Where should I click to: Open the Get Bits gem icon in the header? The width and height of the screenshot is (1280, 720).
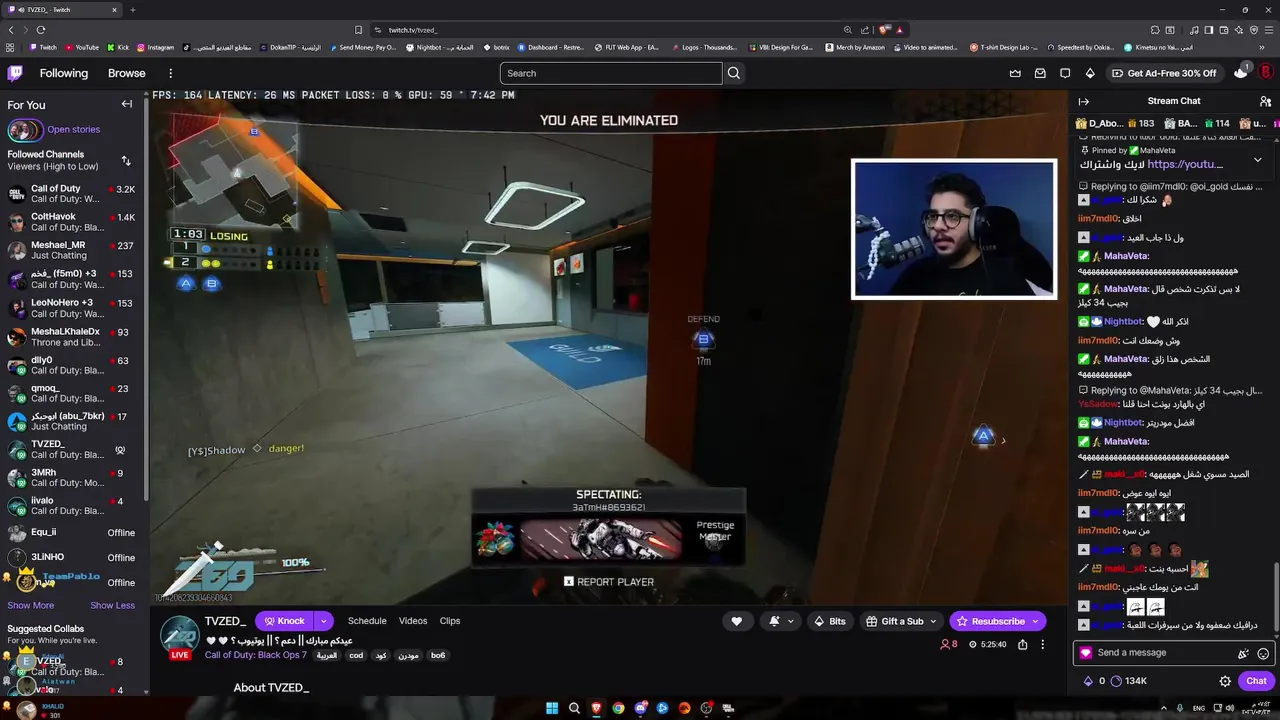coord(1090,73)
